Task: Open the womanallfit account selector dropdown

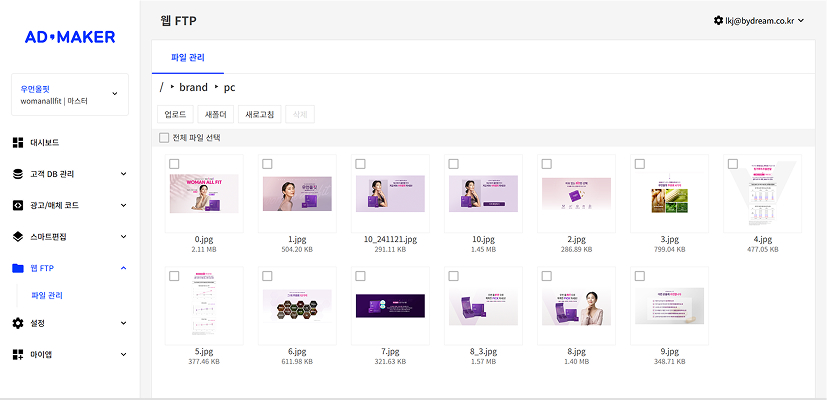Action: (70, 94)
